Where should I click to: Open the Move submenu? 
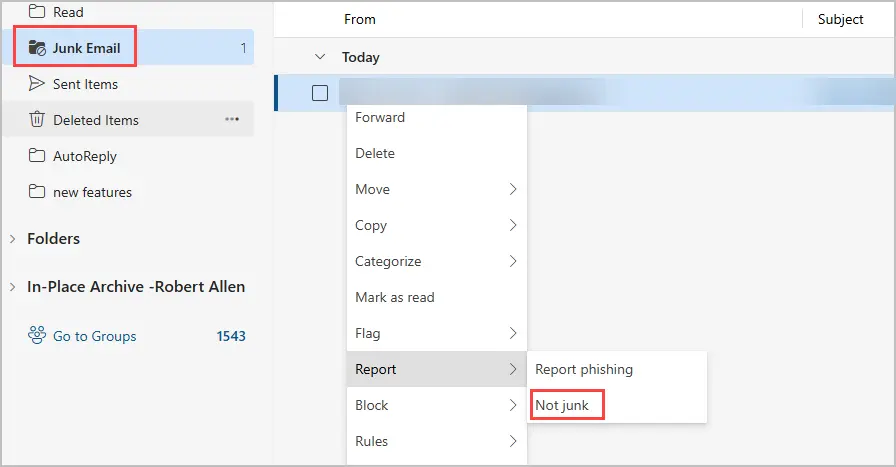[436, 189]
